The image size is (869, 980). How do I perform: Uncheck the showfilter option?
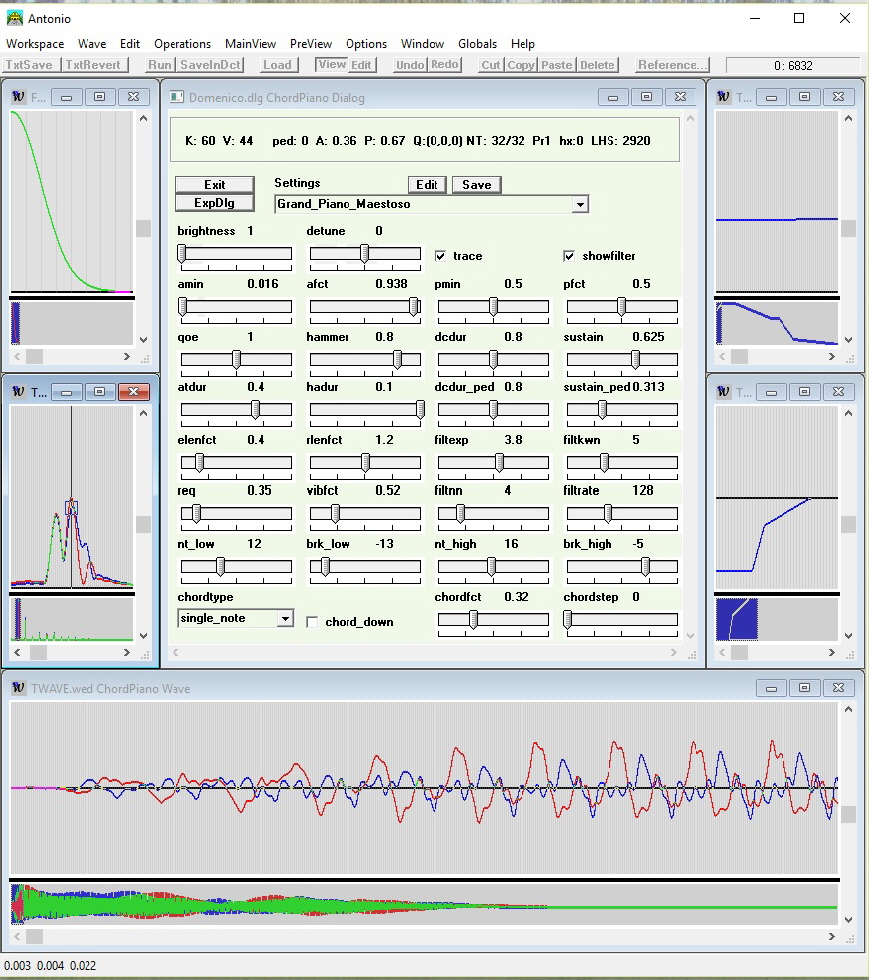point(570,256)
